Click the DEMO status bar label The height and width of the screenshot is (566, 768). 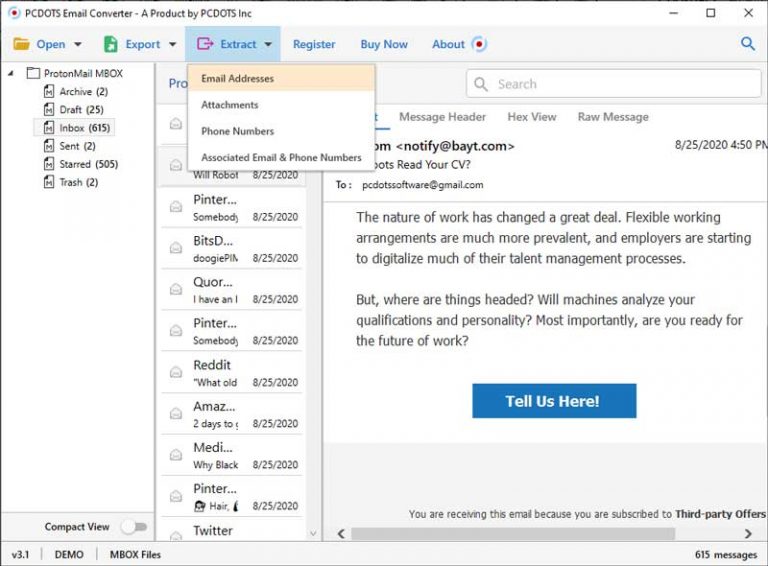coord(69,555)
